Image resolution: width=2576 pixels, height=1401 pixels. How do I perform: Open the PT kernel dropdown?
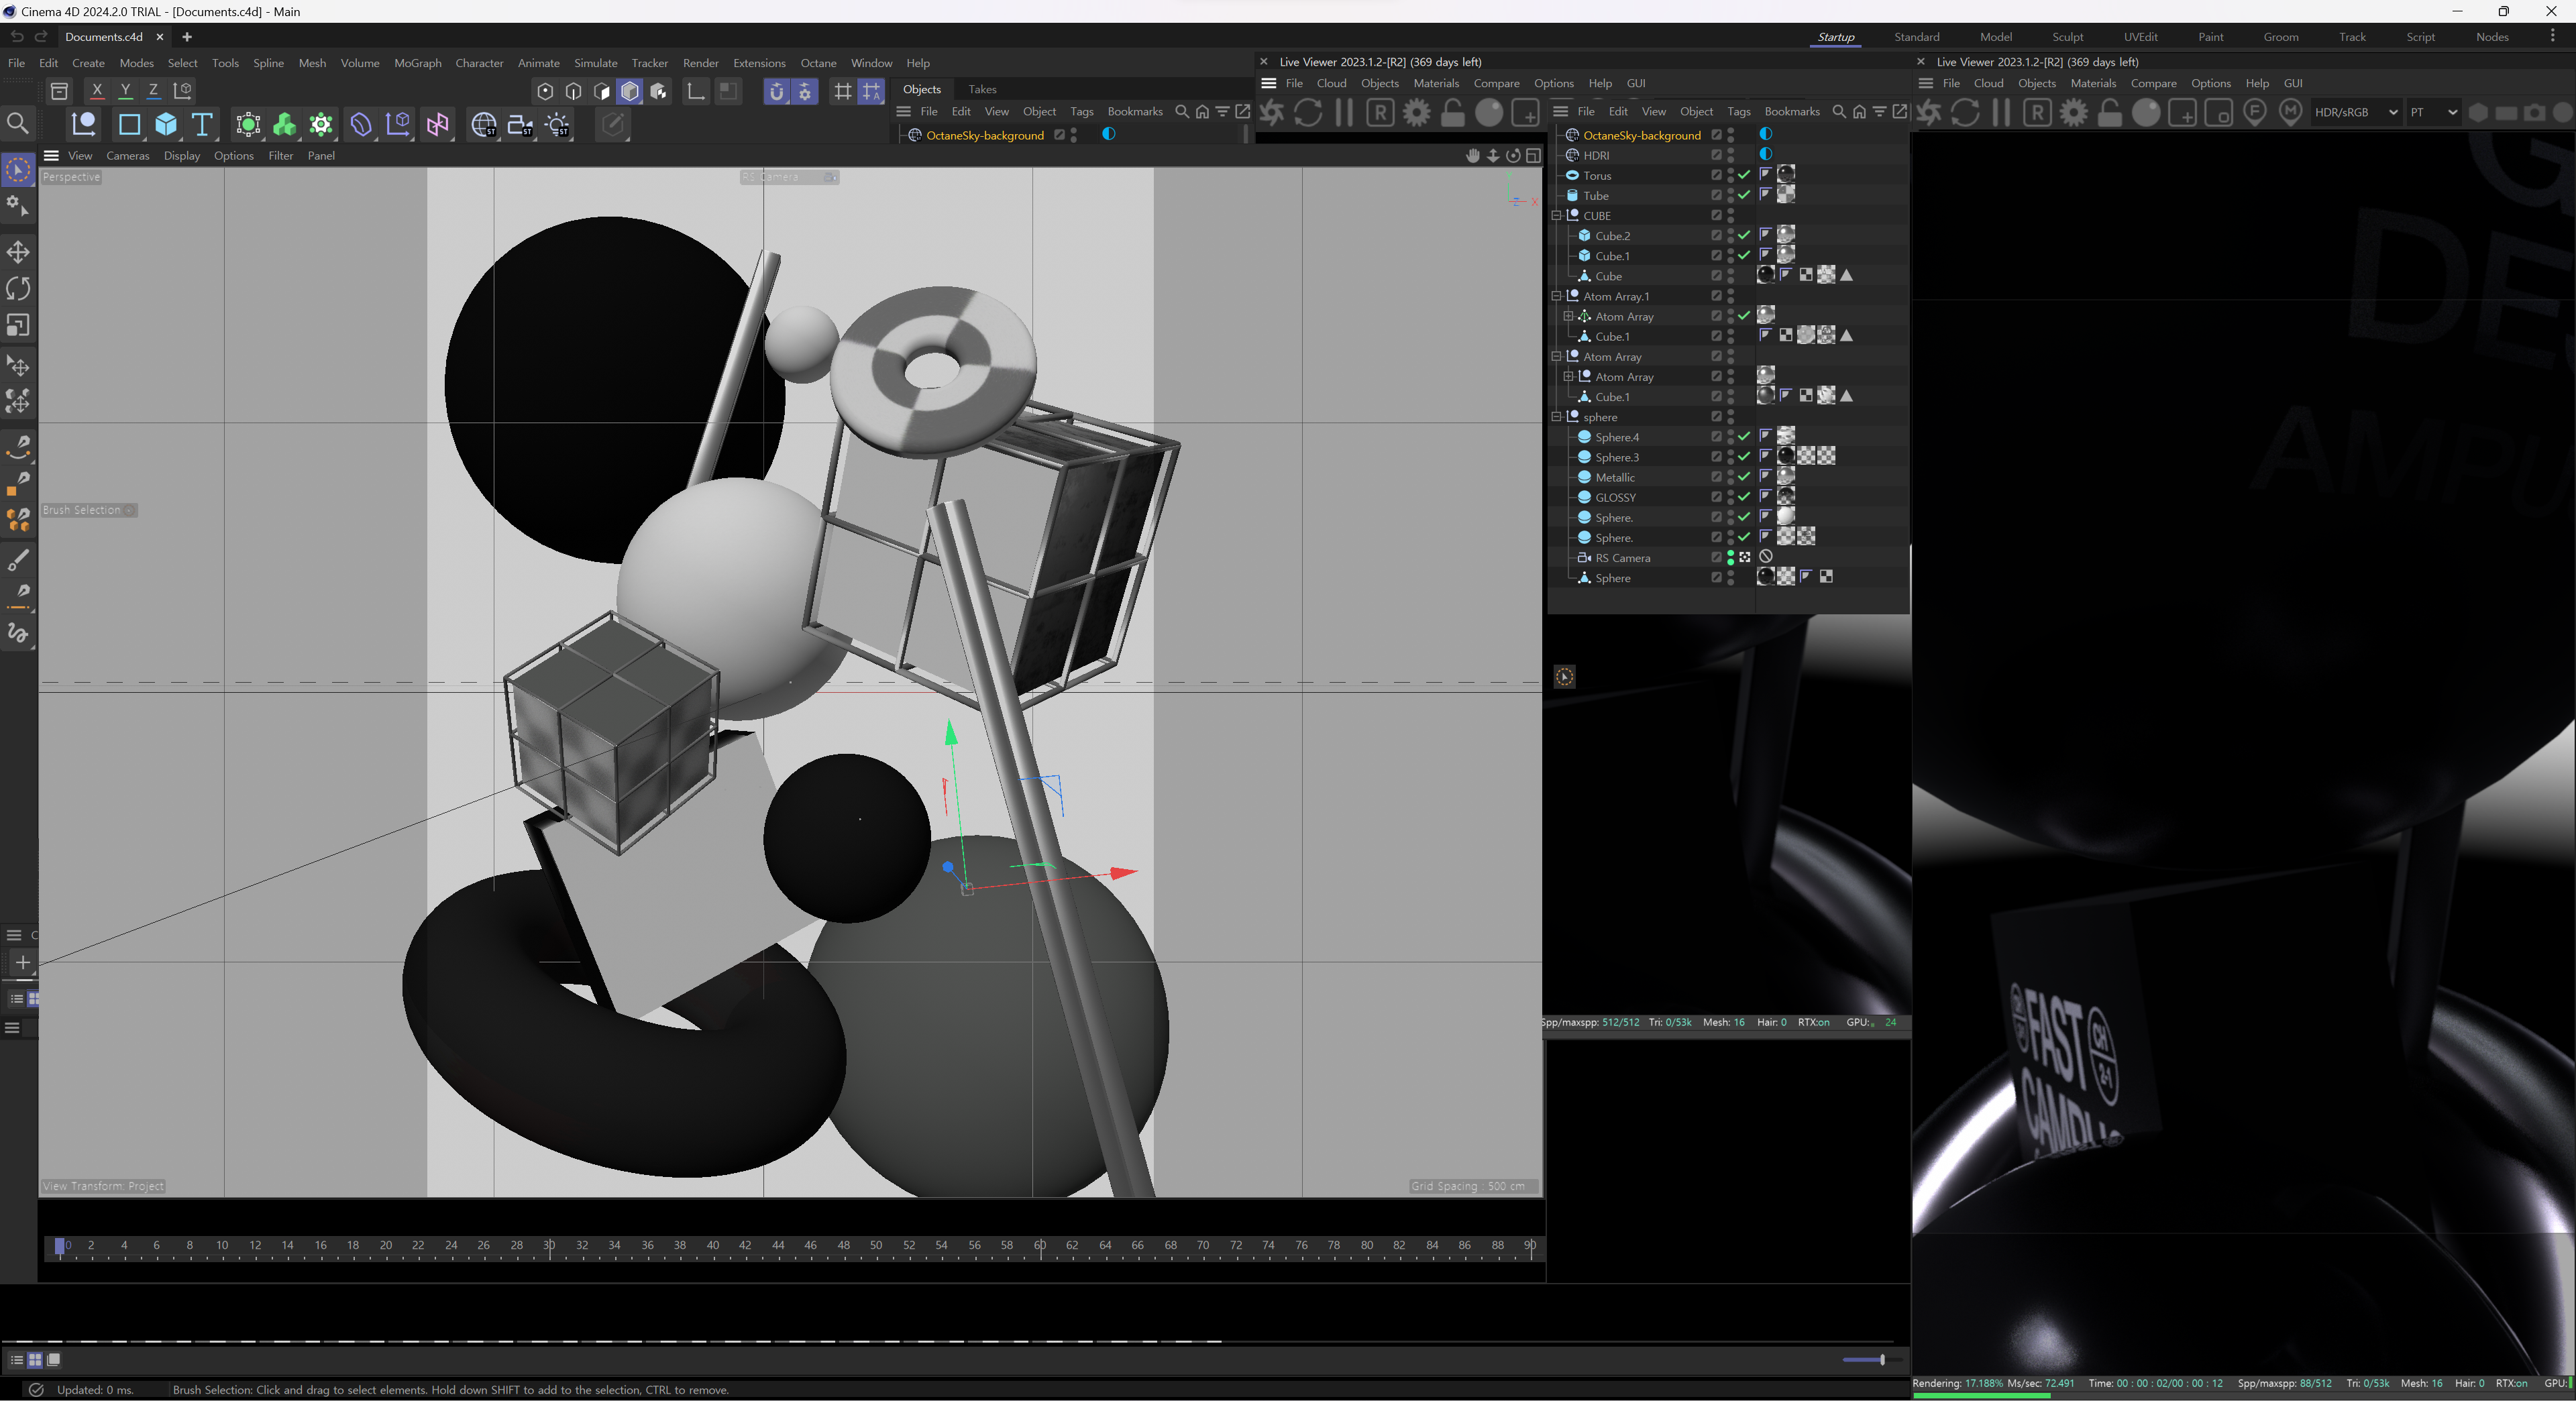coord(2433,112)
